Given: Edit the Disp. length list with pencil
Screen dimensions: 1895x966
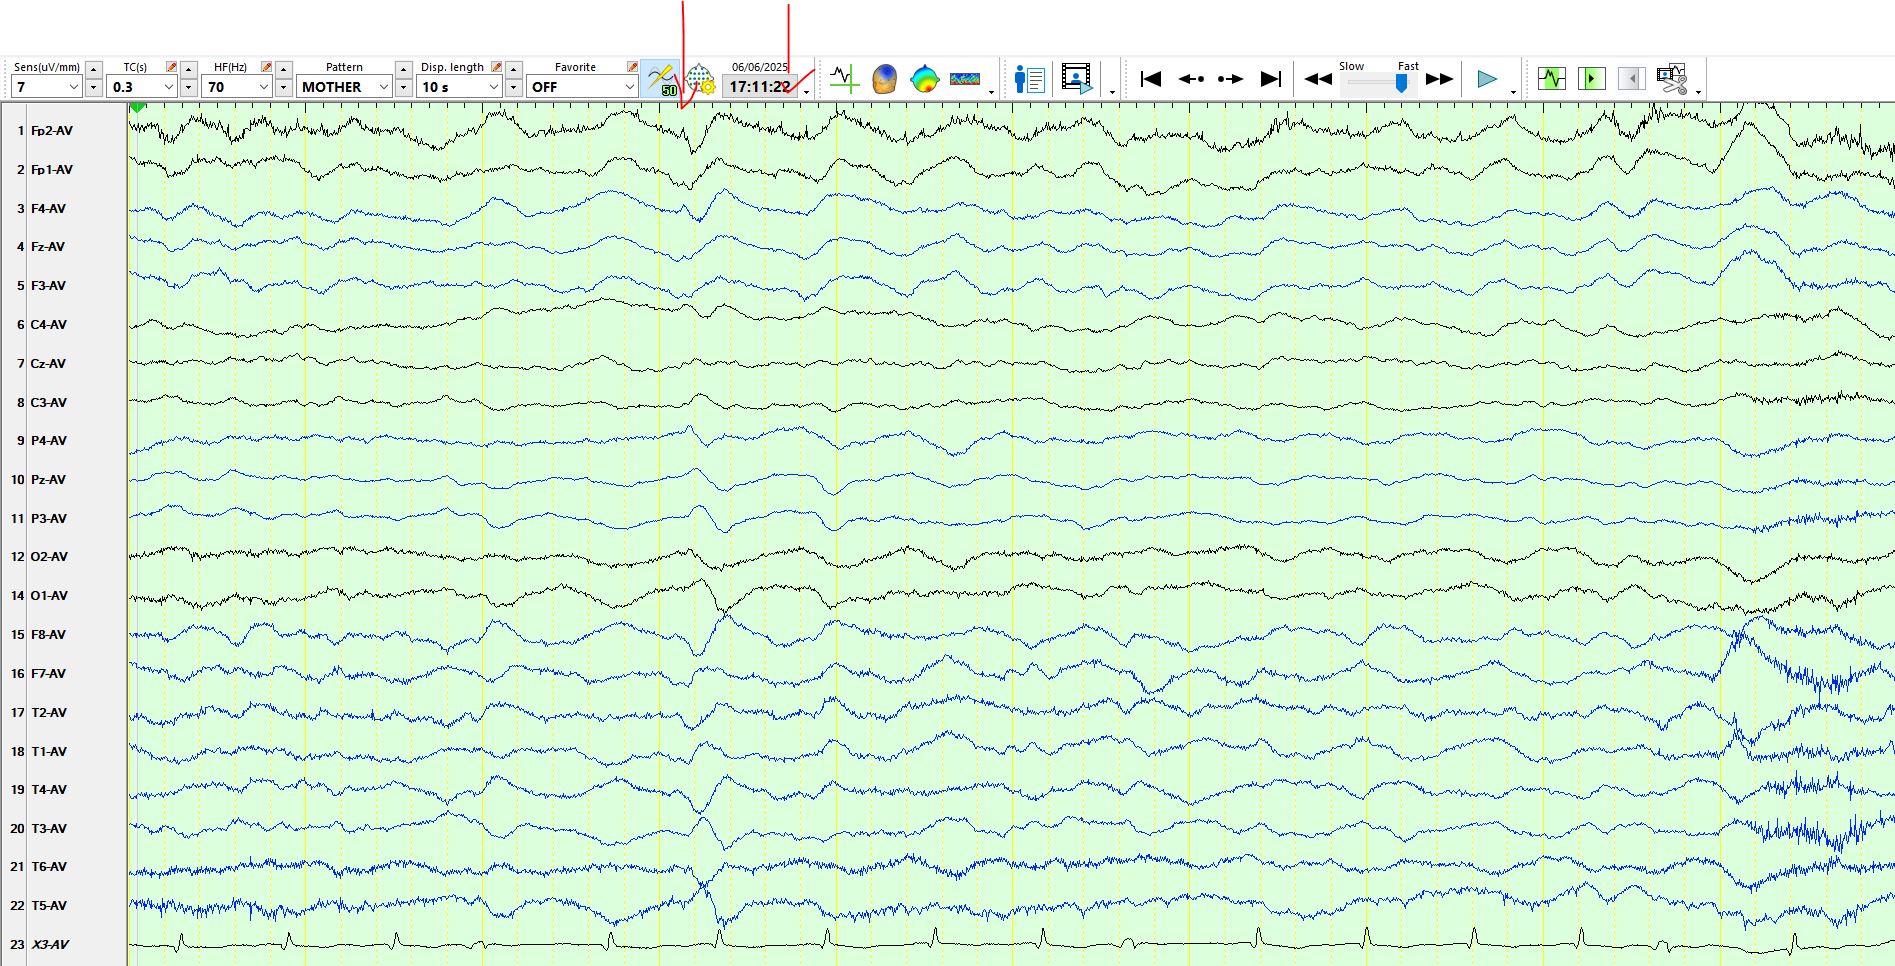Looking at the screenshot, I should pos(496,67).
